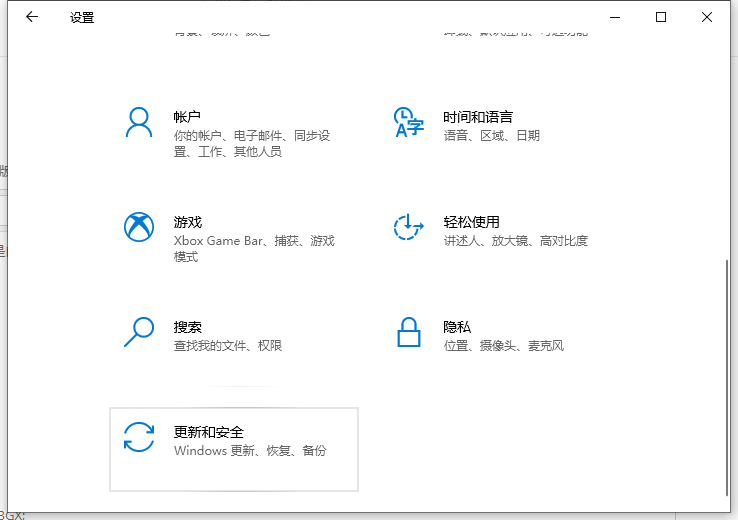Viewport: 738px width, 520px height.
Task: Open the 隐私 settings title
Action: tap(457, 327)
